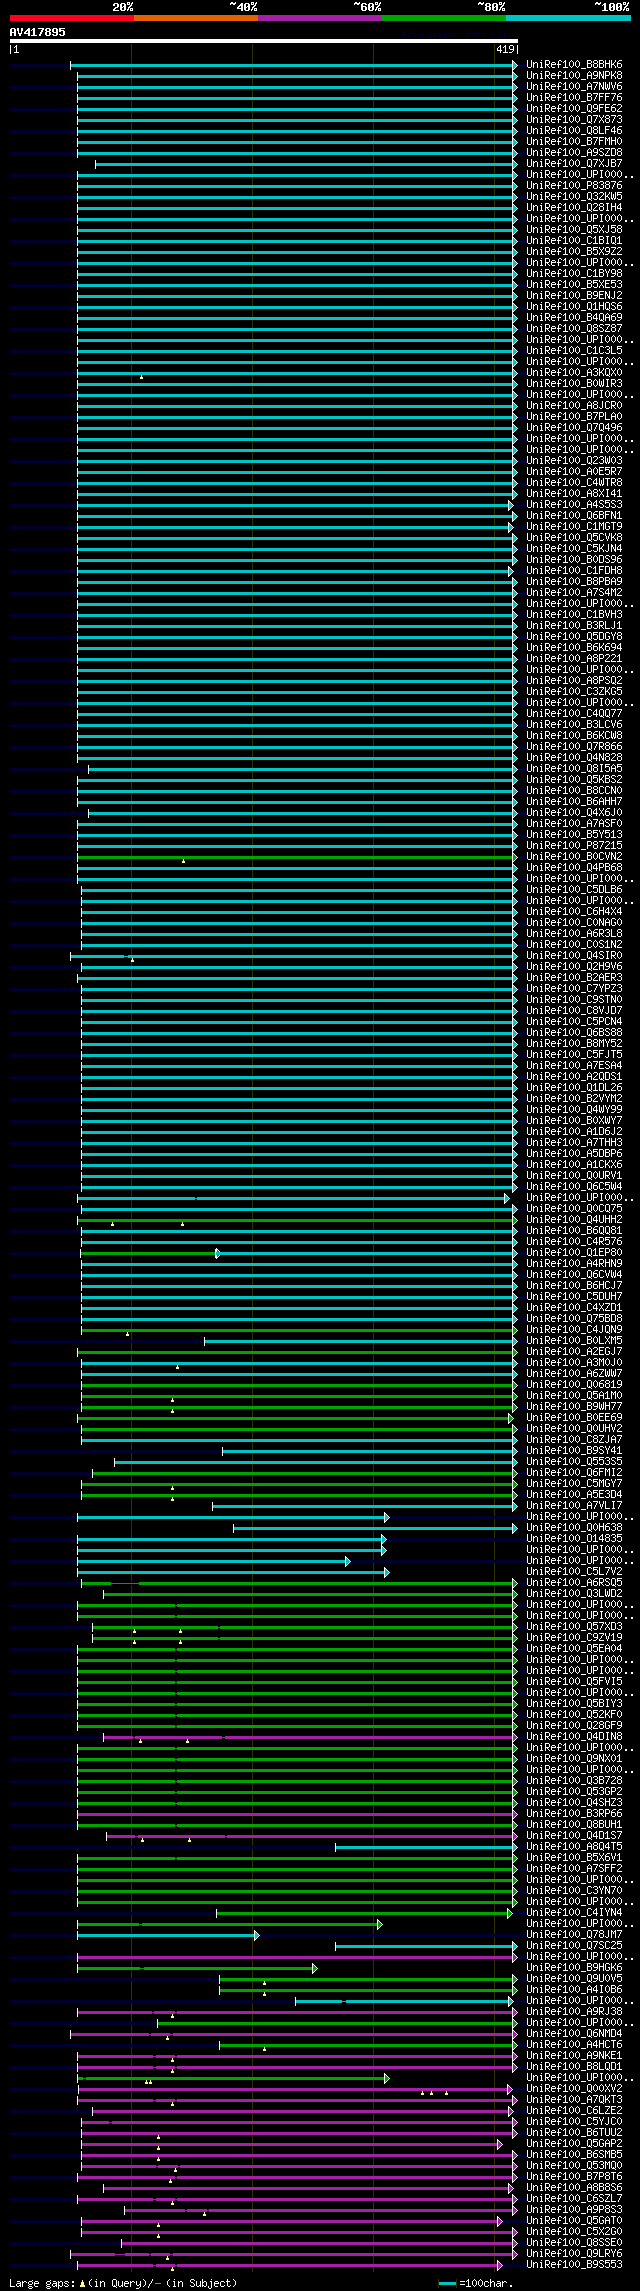This screenshot has width=640, height=2291.
Task: Click the cyan ~100% identity legend segment
Action: (568, 18)
